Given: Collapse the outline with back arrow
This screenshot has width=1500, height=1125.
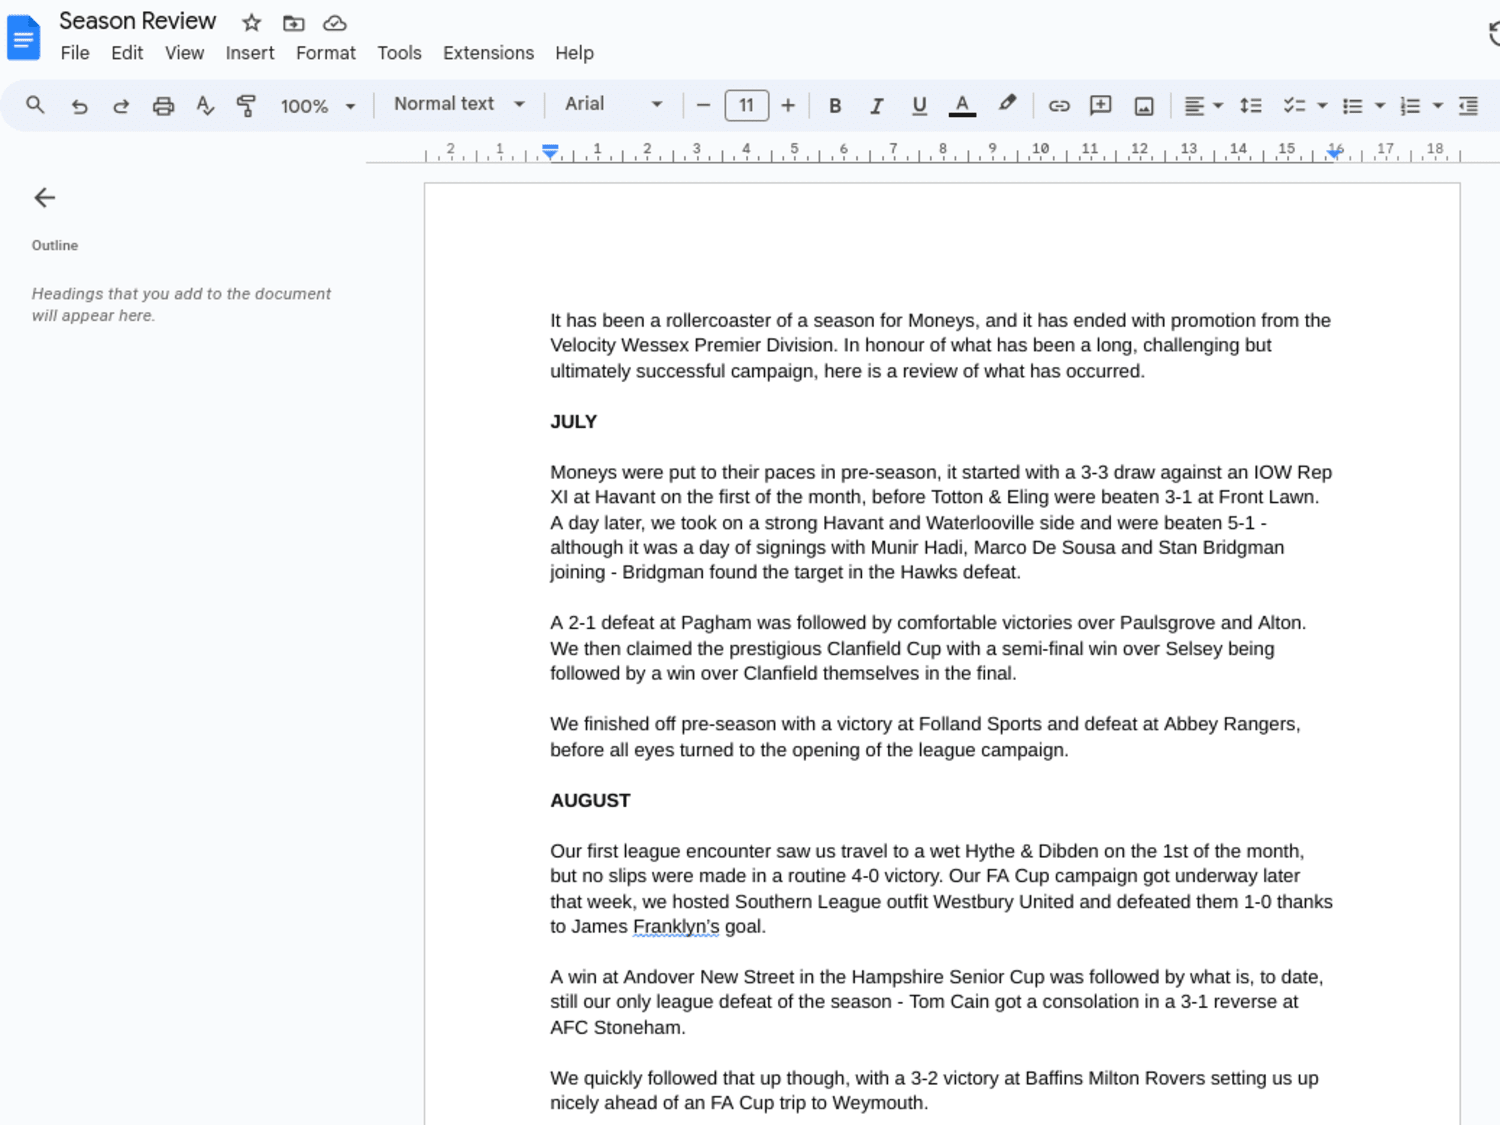Looking at the screenshot, I should tap(44, 197).
